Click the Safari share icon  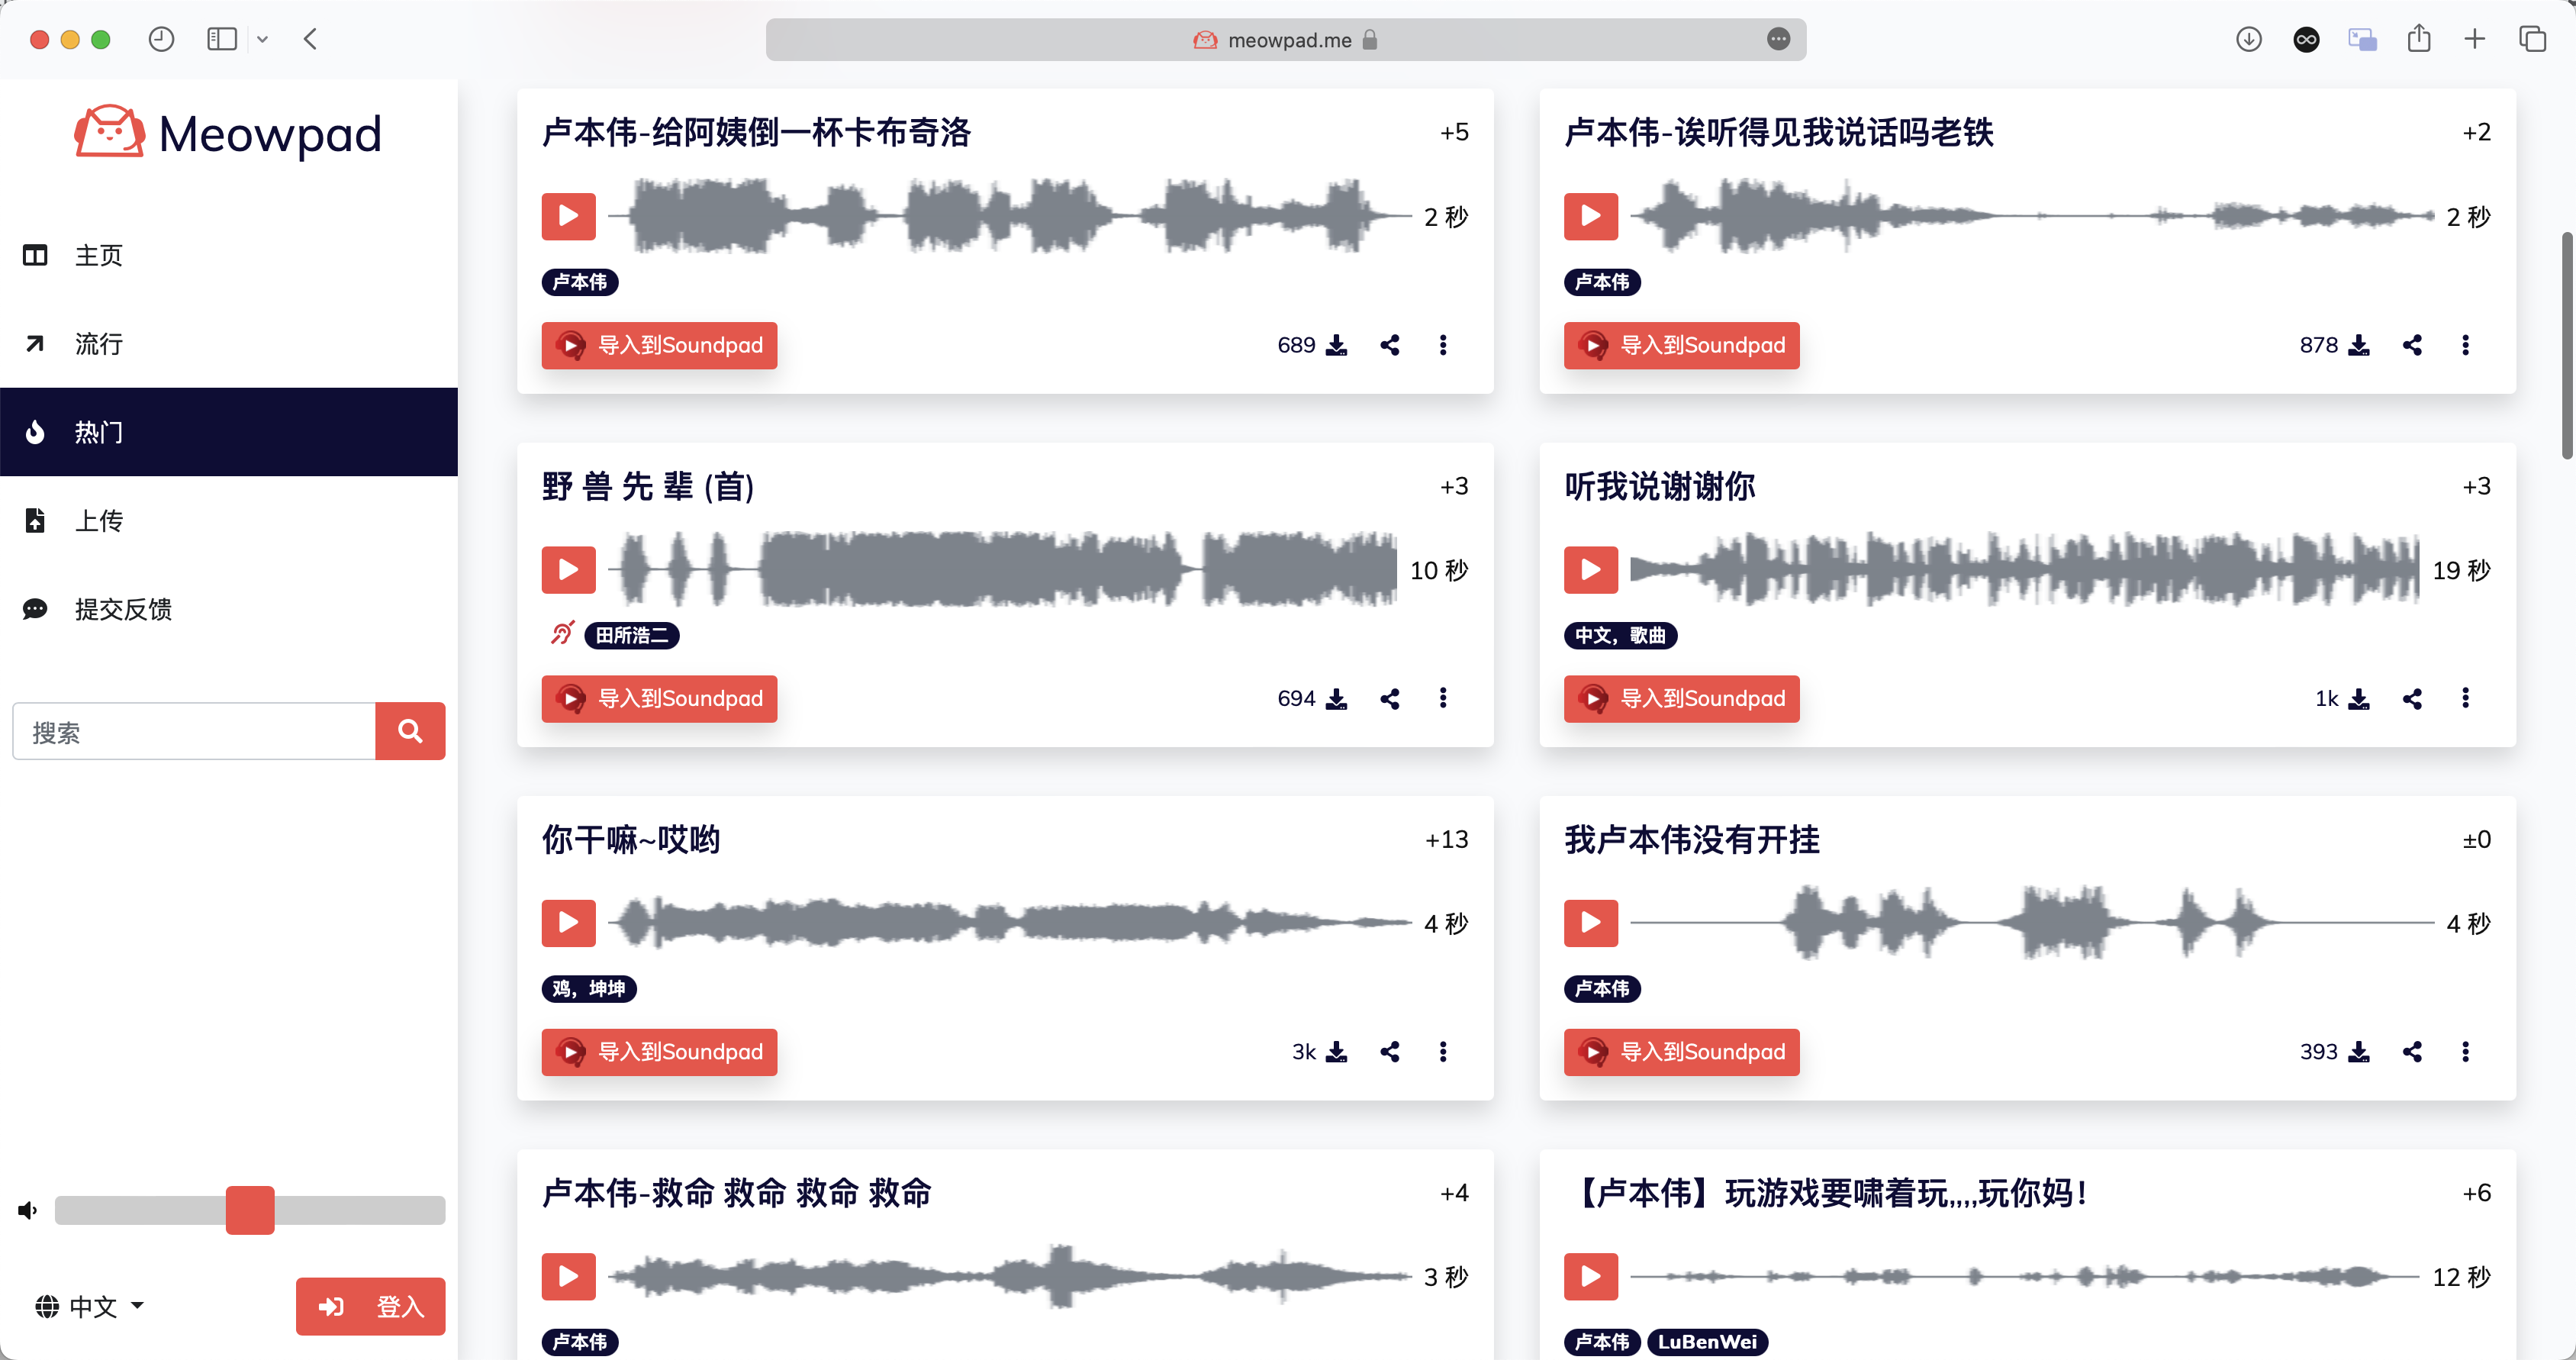click(2418, 40)
